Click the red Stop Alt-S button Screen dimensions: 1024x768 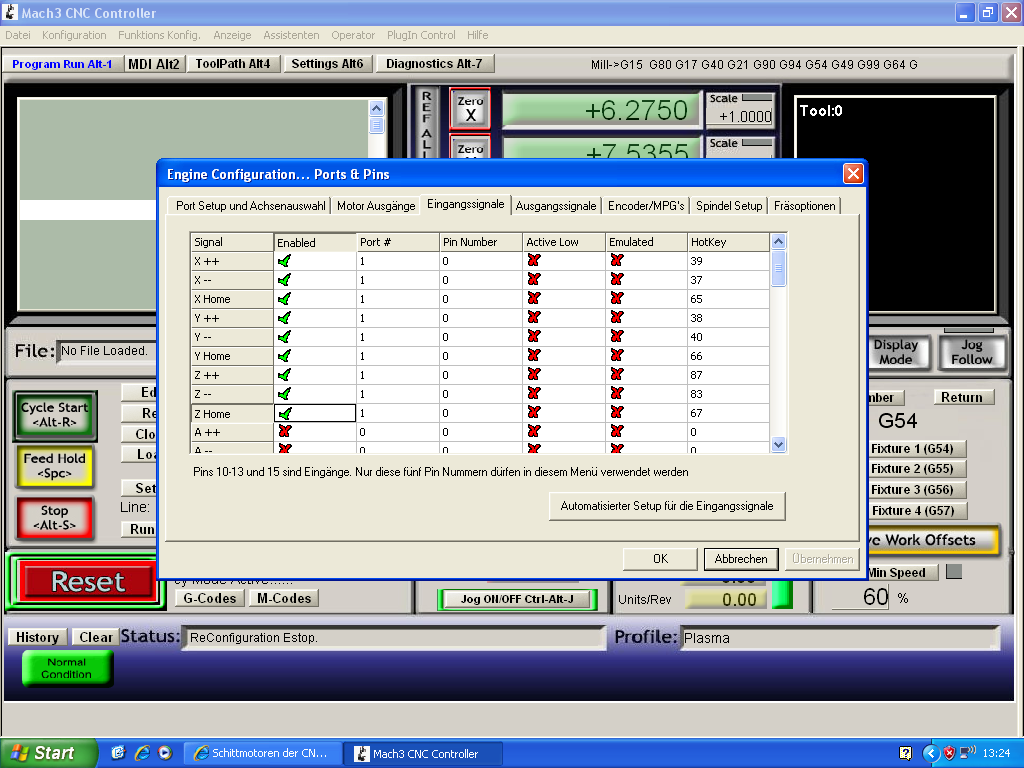pyautogui.click(x=55, y=518)
